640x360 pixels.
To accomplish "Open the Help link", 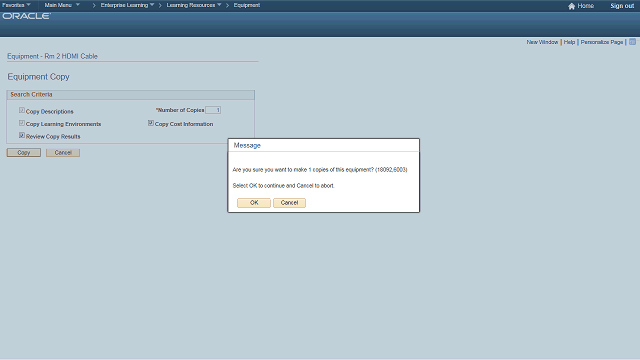I will click(x=569, y=42).
